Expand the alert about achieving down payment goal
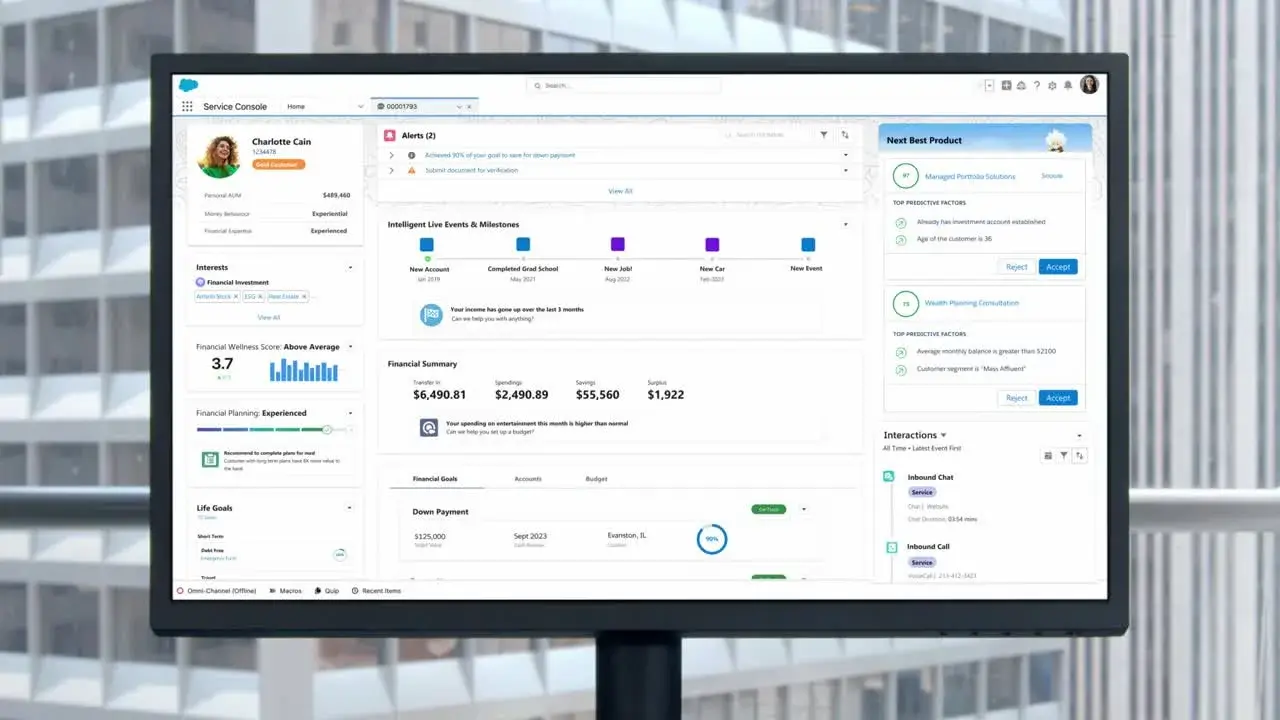1280x720 pixels. [x=391, y=156]
